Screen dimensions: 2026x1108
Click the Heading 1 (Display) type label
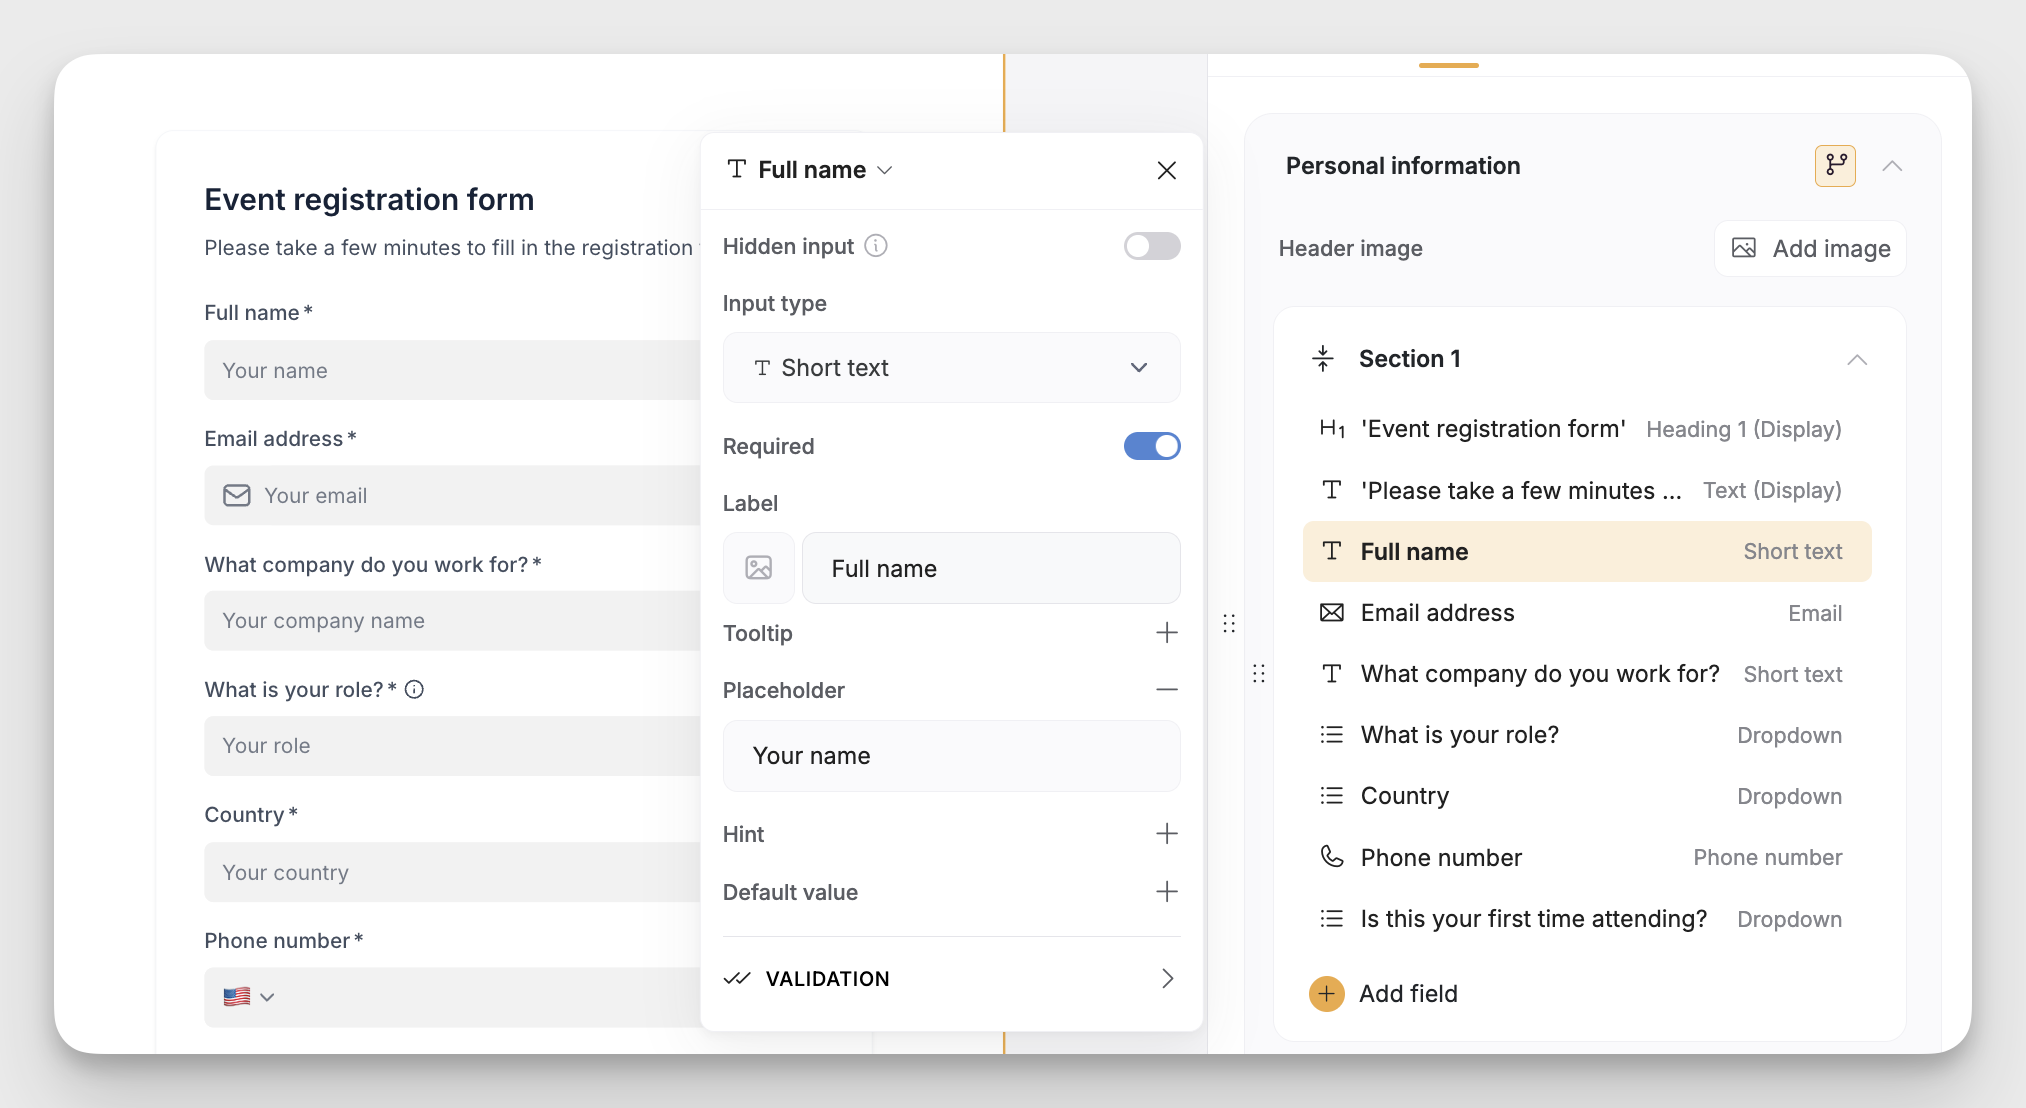coord(1743,429)
